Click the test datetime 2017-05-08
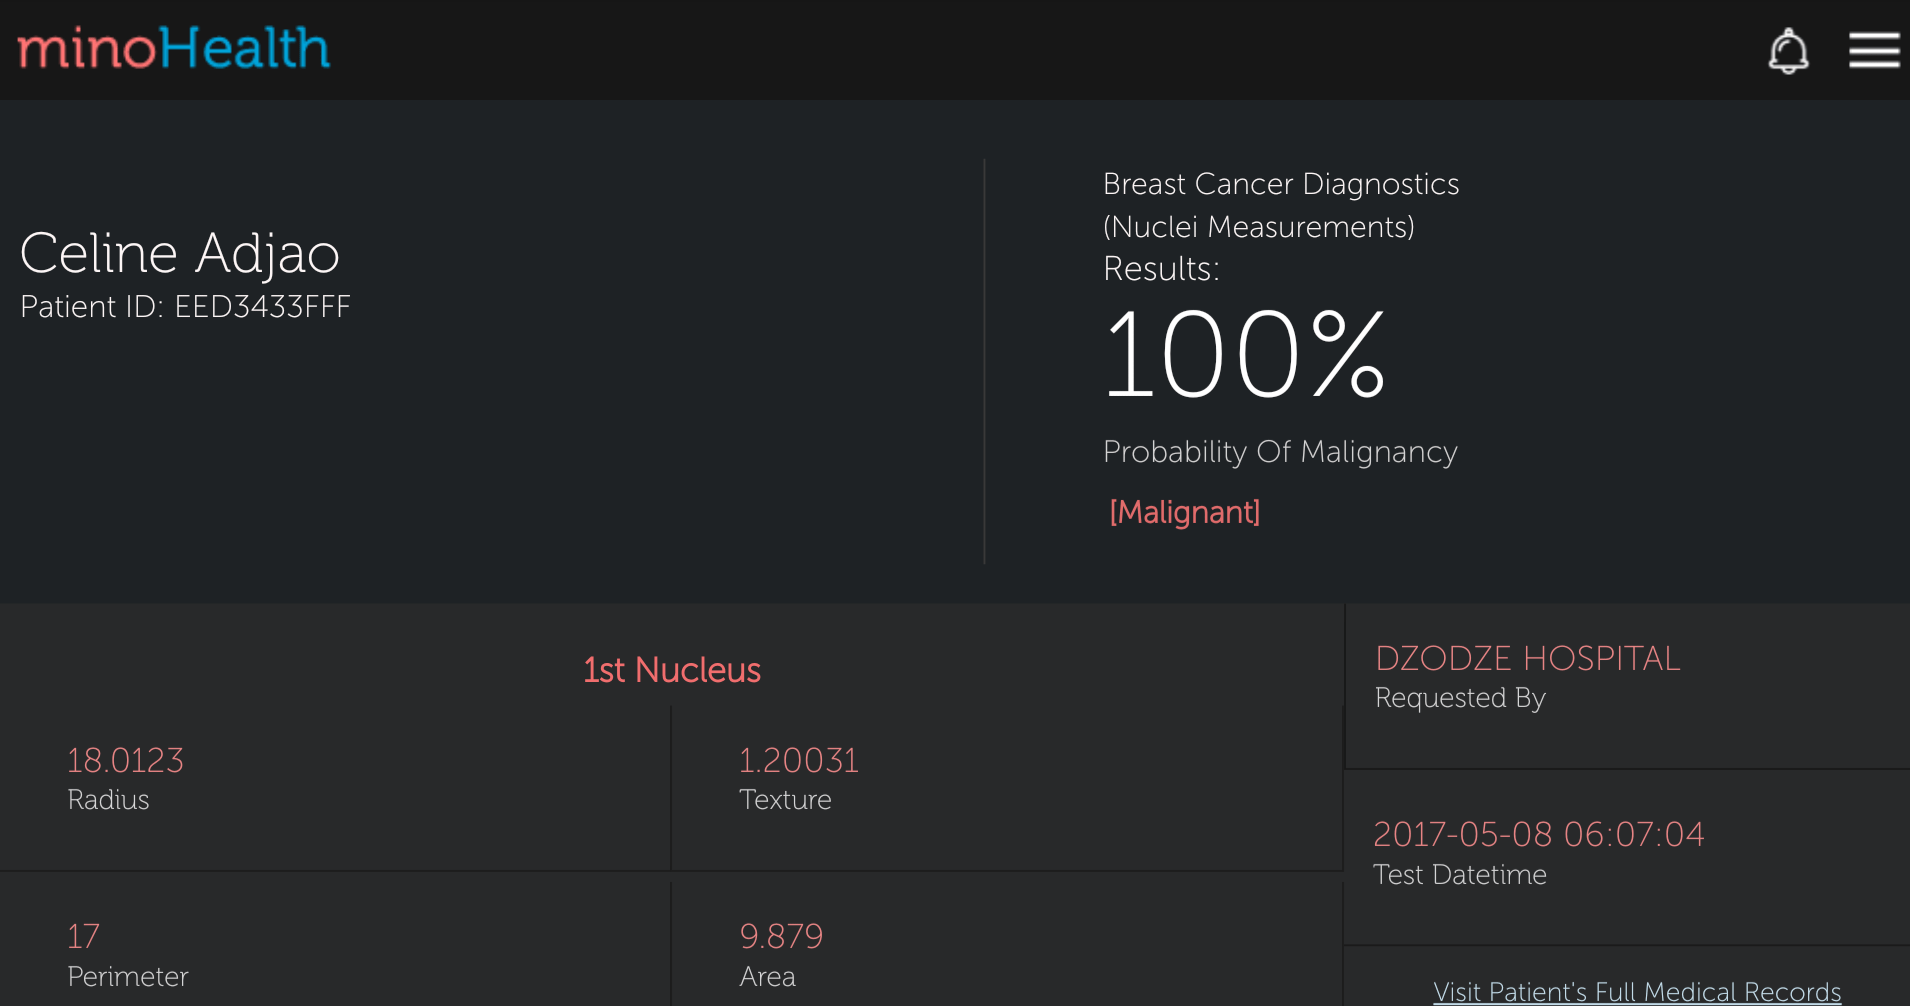This screenshot has width=1910, height=1006. pyautogui.click(x=1538, y=834)
